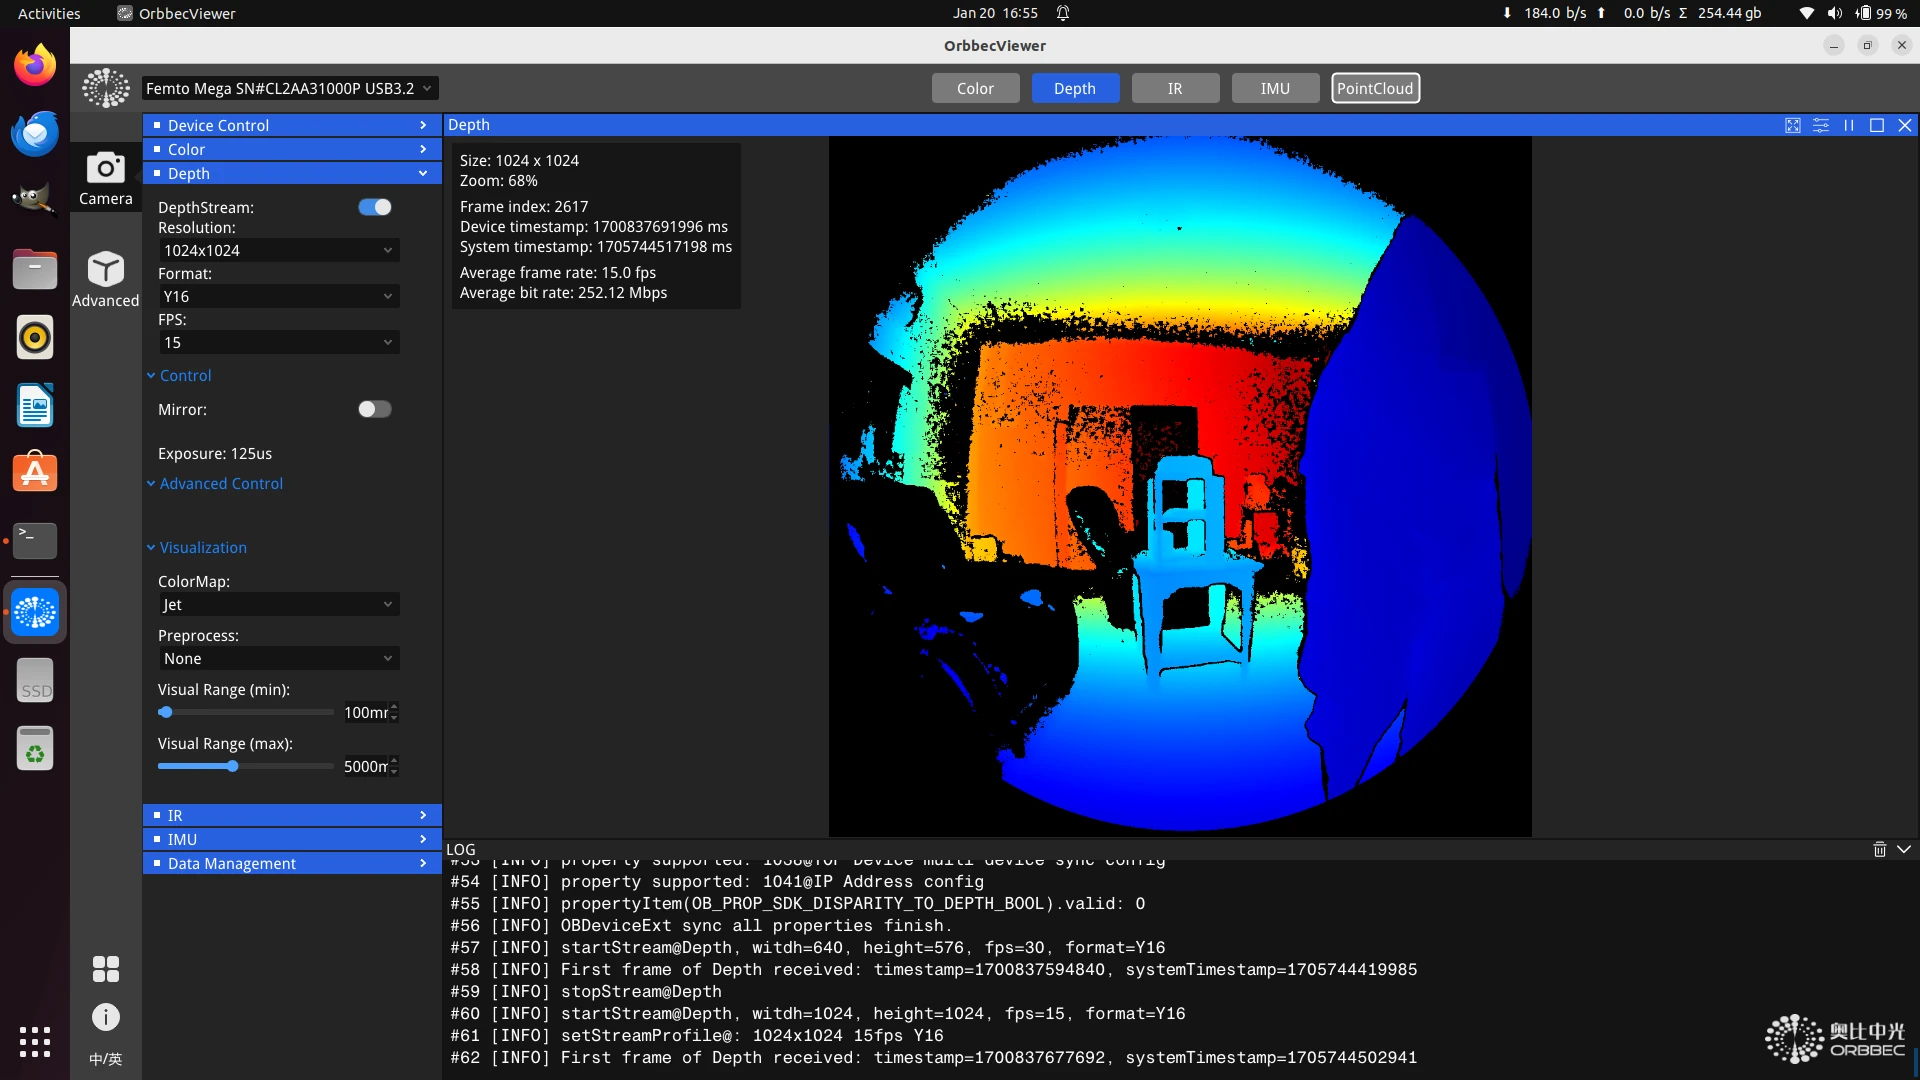Collapse the Visualization section
This screenshot has height=1080, width=1920.
[197, 547]
